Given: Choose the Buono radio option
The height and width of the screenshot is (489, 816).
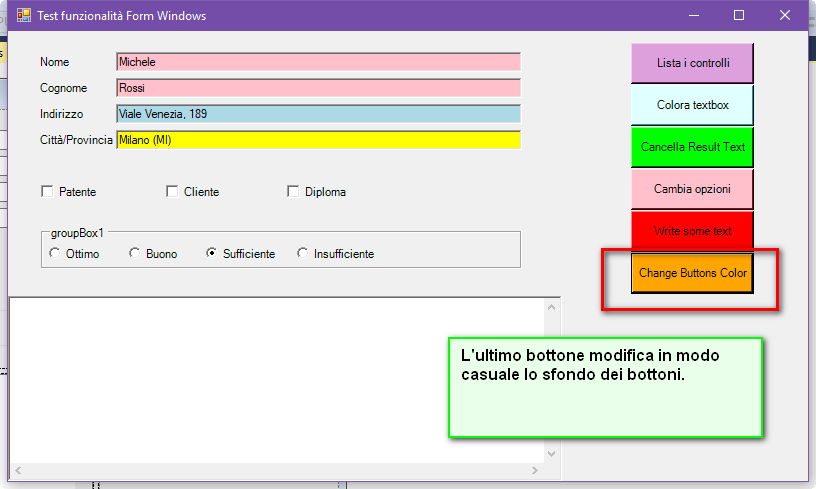Looking at the screenshot, I should click(135, 254).
